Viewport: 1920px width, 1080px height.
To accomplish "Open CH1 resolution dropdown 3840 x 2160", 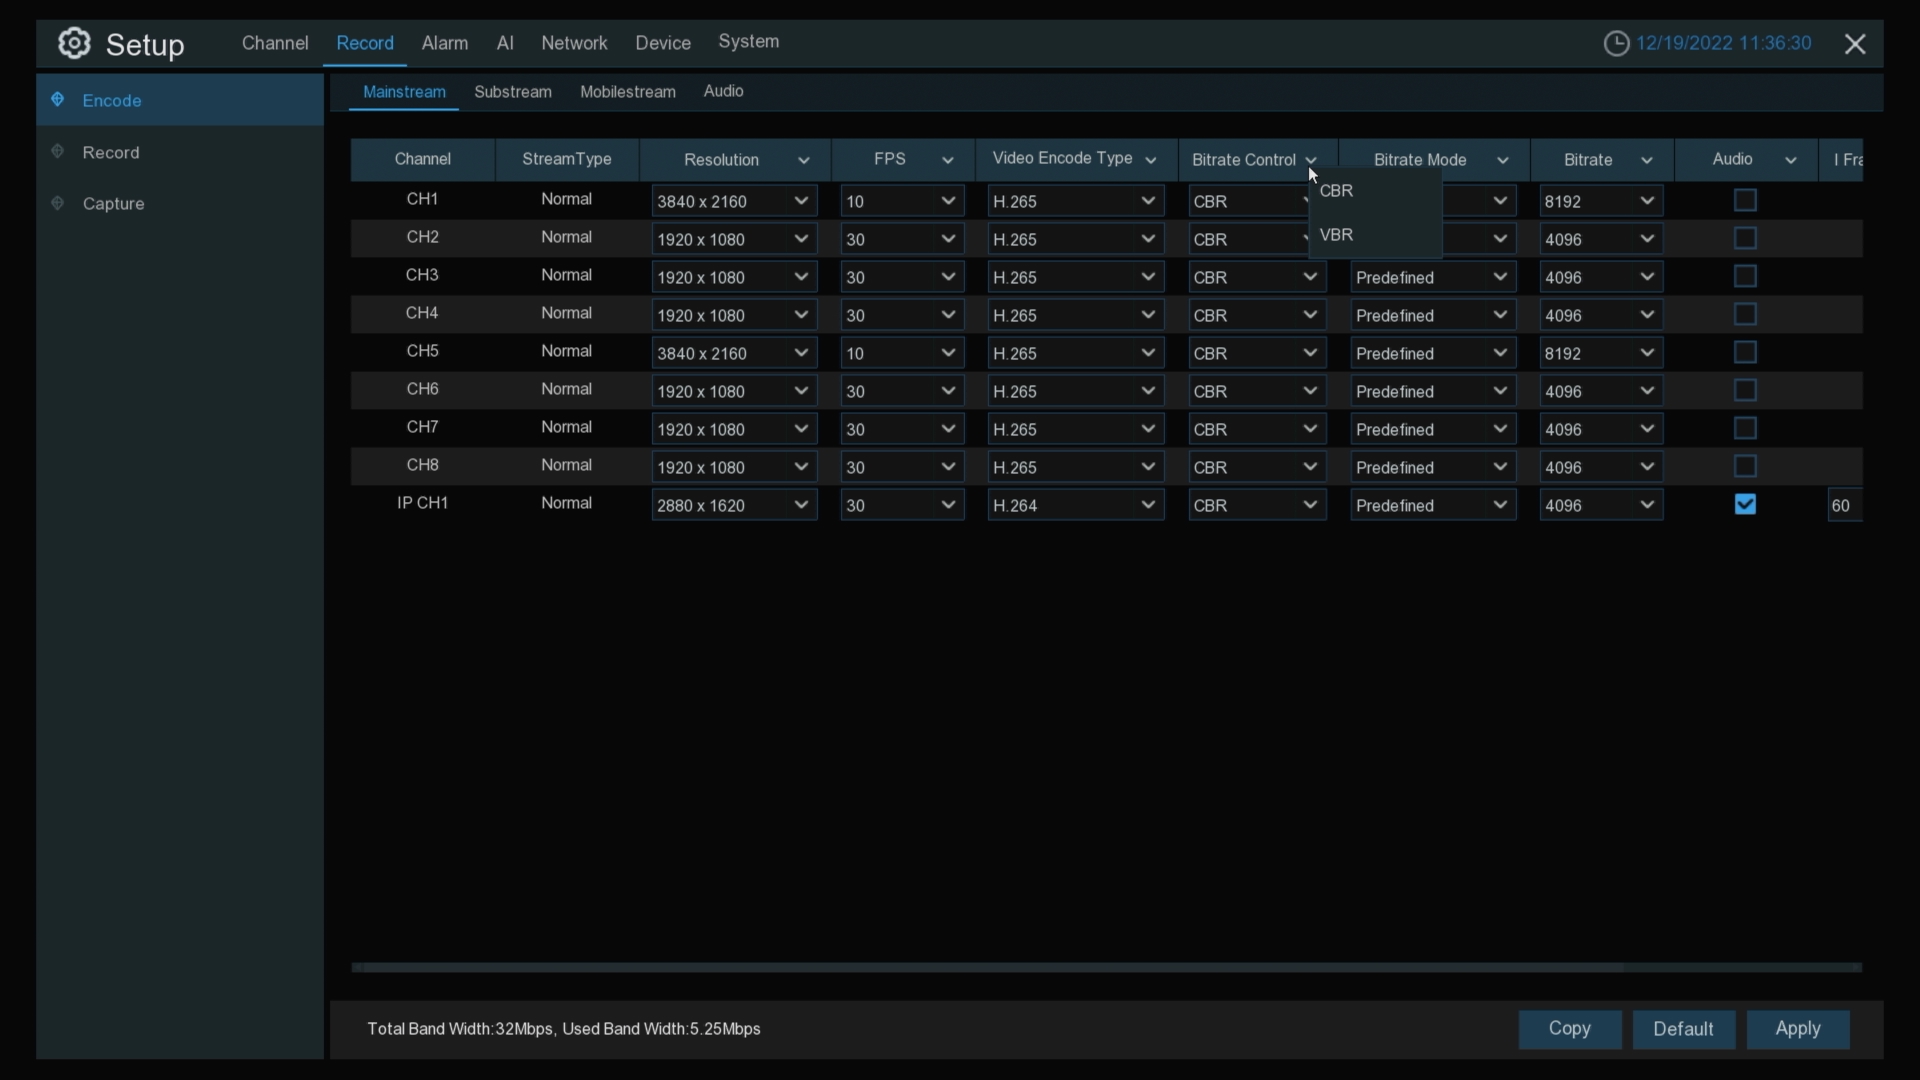I will click(x=734, y=201).
